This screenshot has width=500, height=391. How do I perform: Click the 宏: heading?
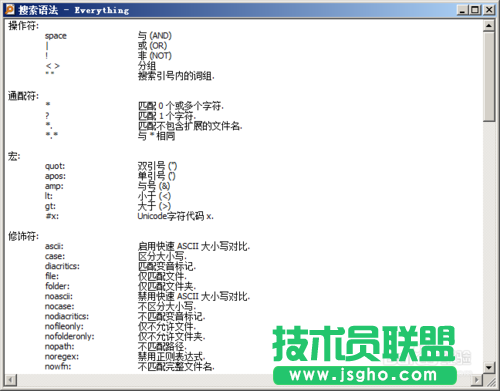coord(14,156)
